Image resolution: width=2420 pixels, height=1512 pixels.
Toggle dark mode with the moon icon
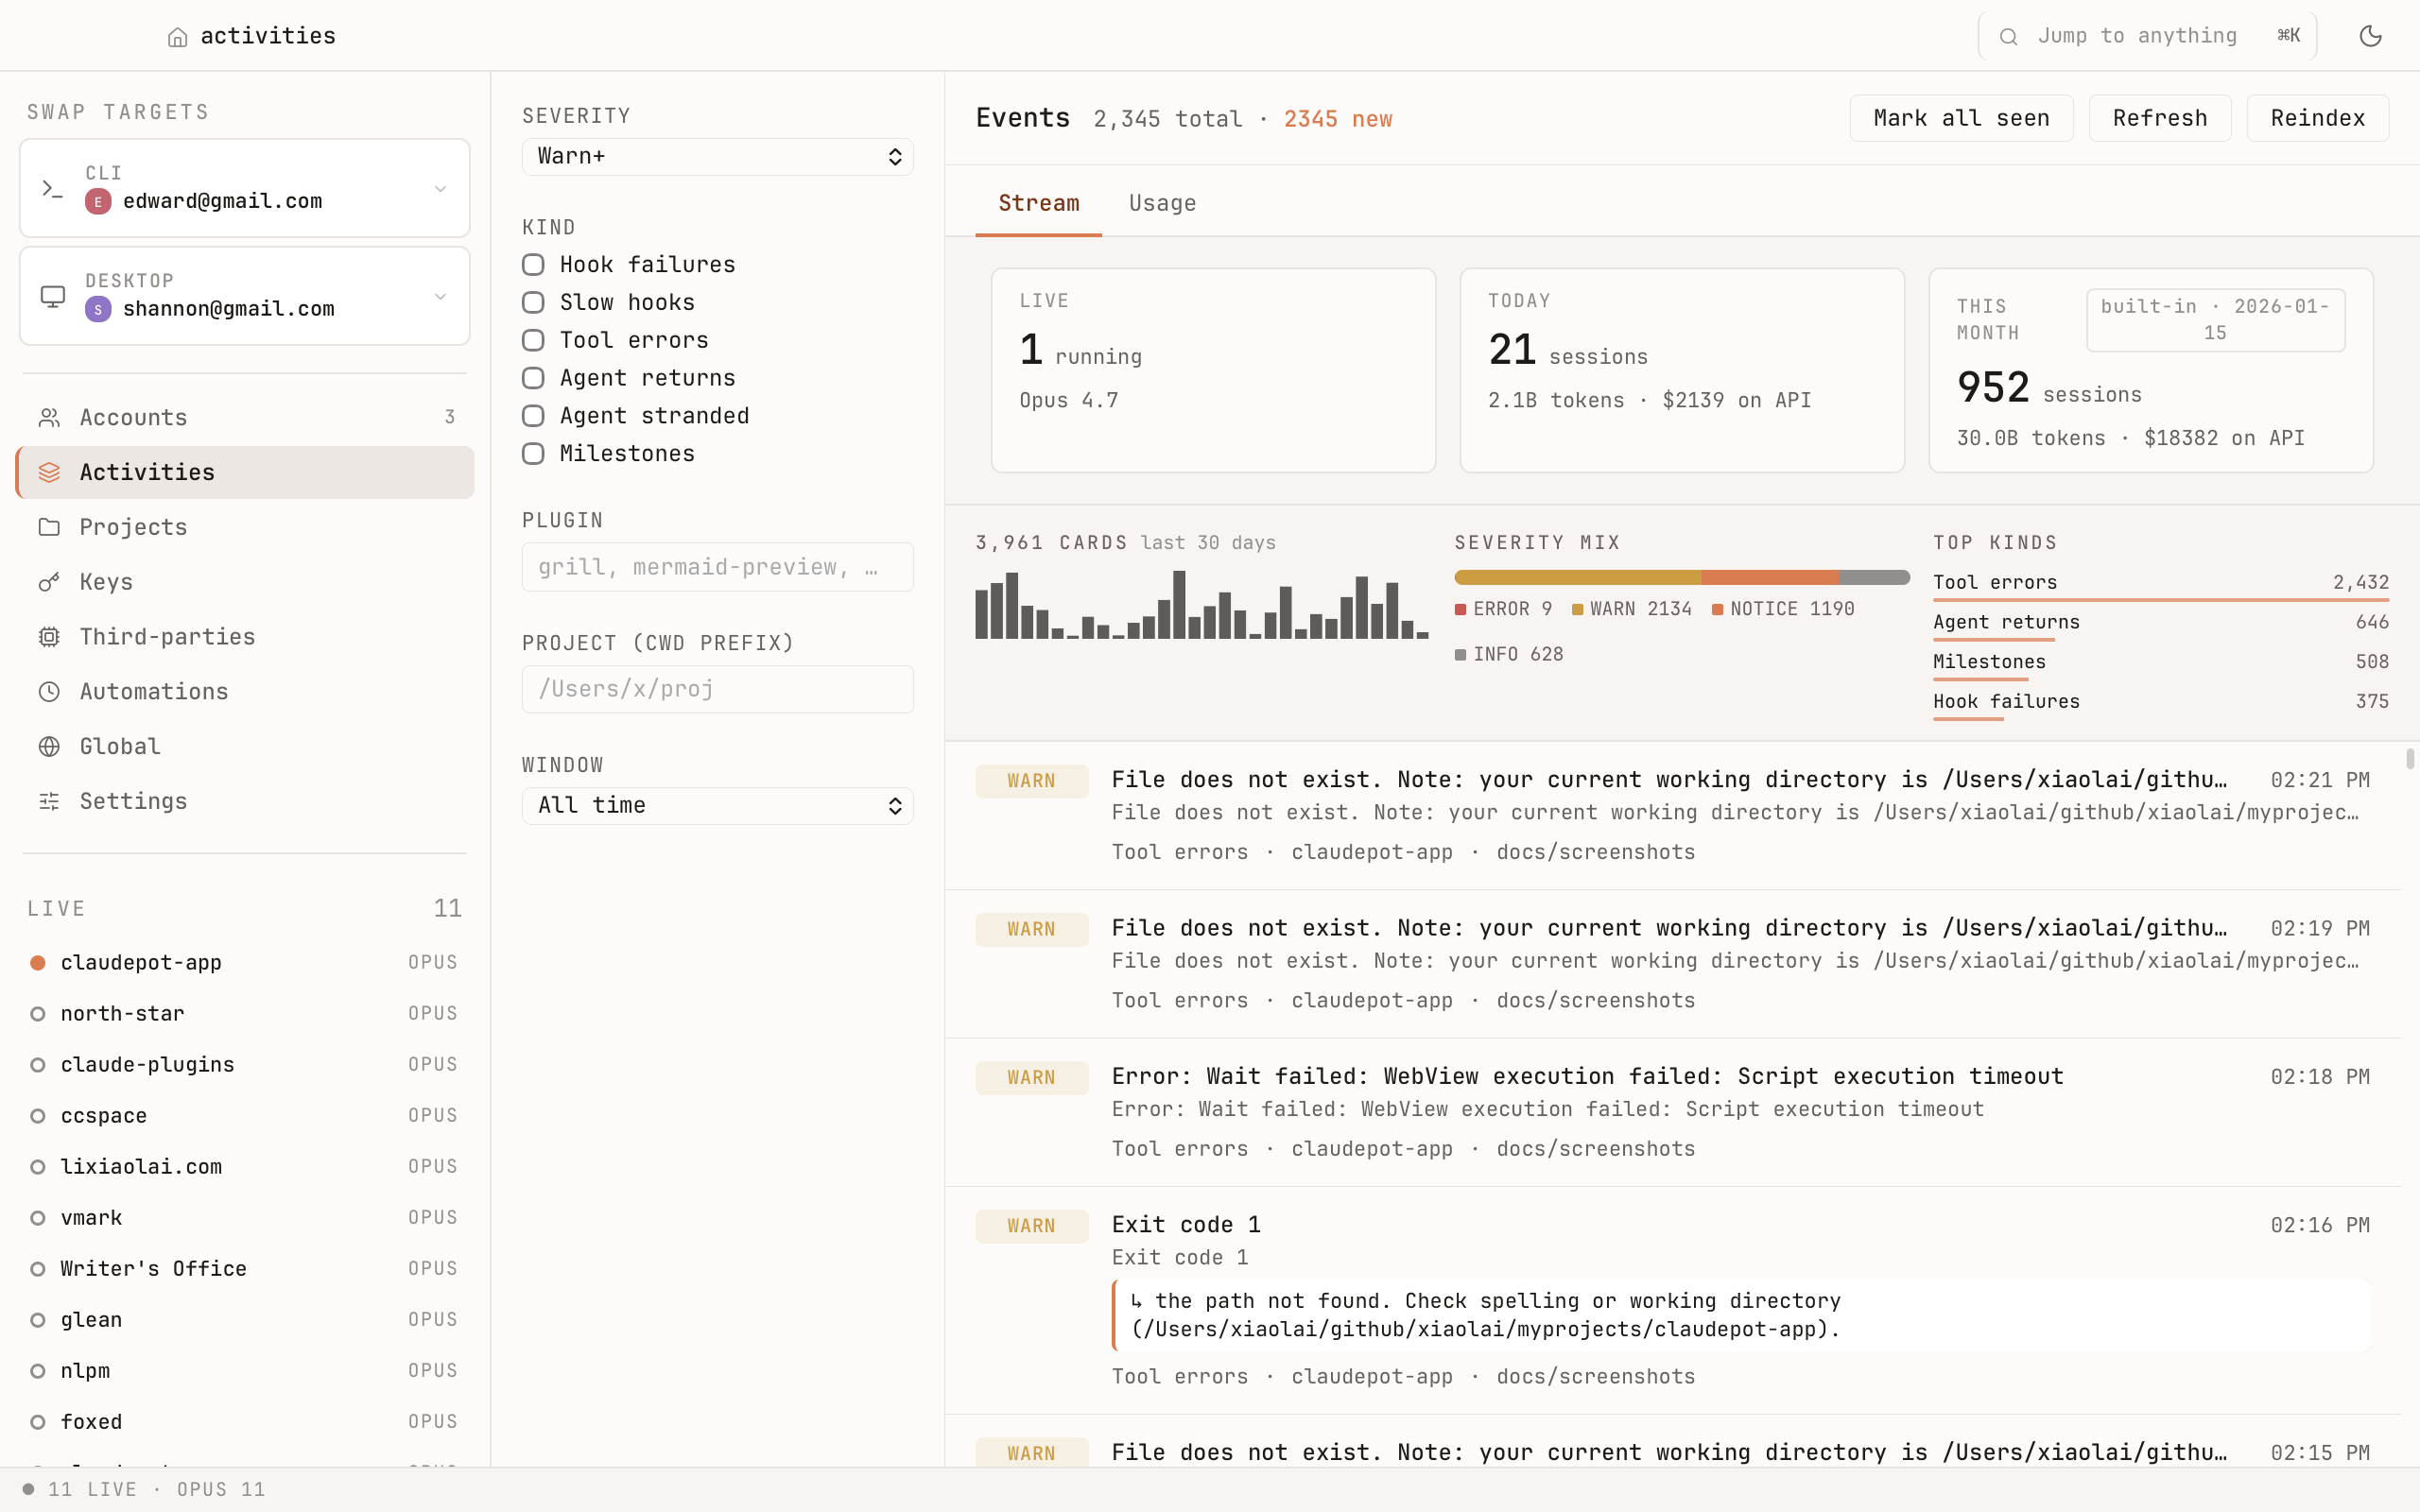pyautogui.click(x=2371, y=35)
